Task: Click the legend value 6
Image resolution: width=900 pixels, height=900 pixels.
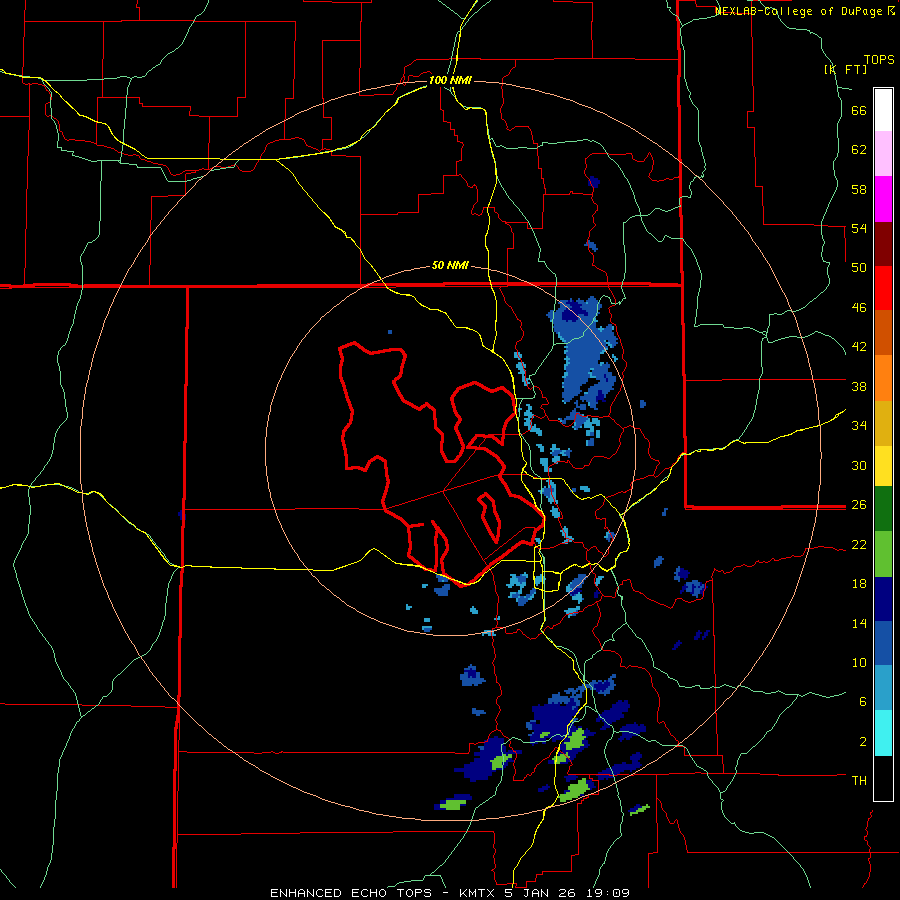Action: click(x=863, y=701)
